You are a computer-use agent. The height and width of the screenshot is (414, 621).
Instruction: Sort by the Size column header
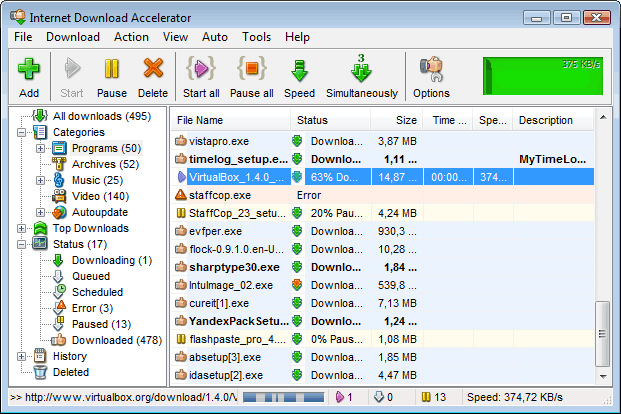(x=397, y=120)
